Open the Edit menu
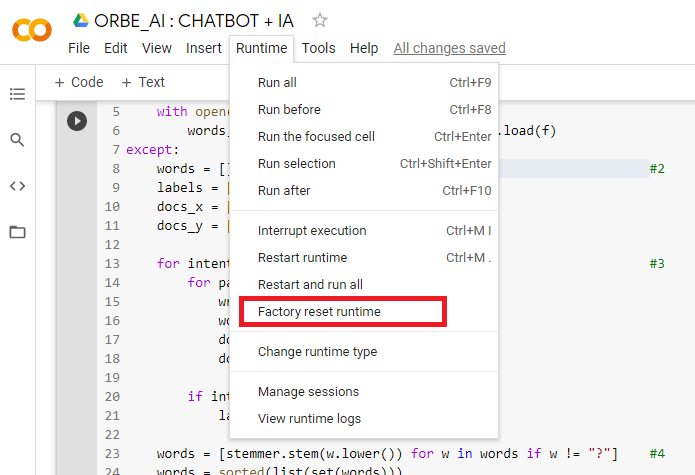The image size is (695, 475). 116,48
